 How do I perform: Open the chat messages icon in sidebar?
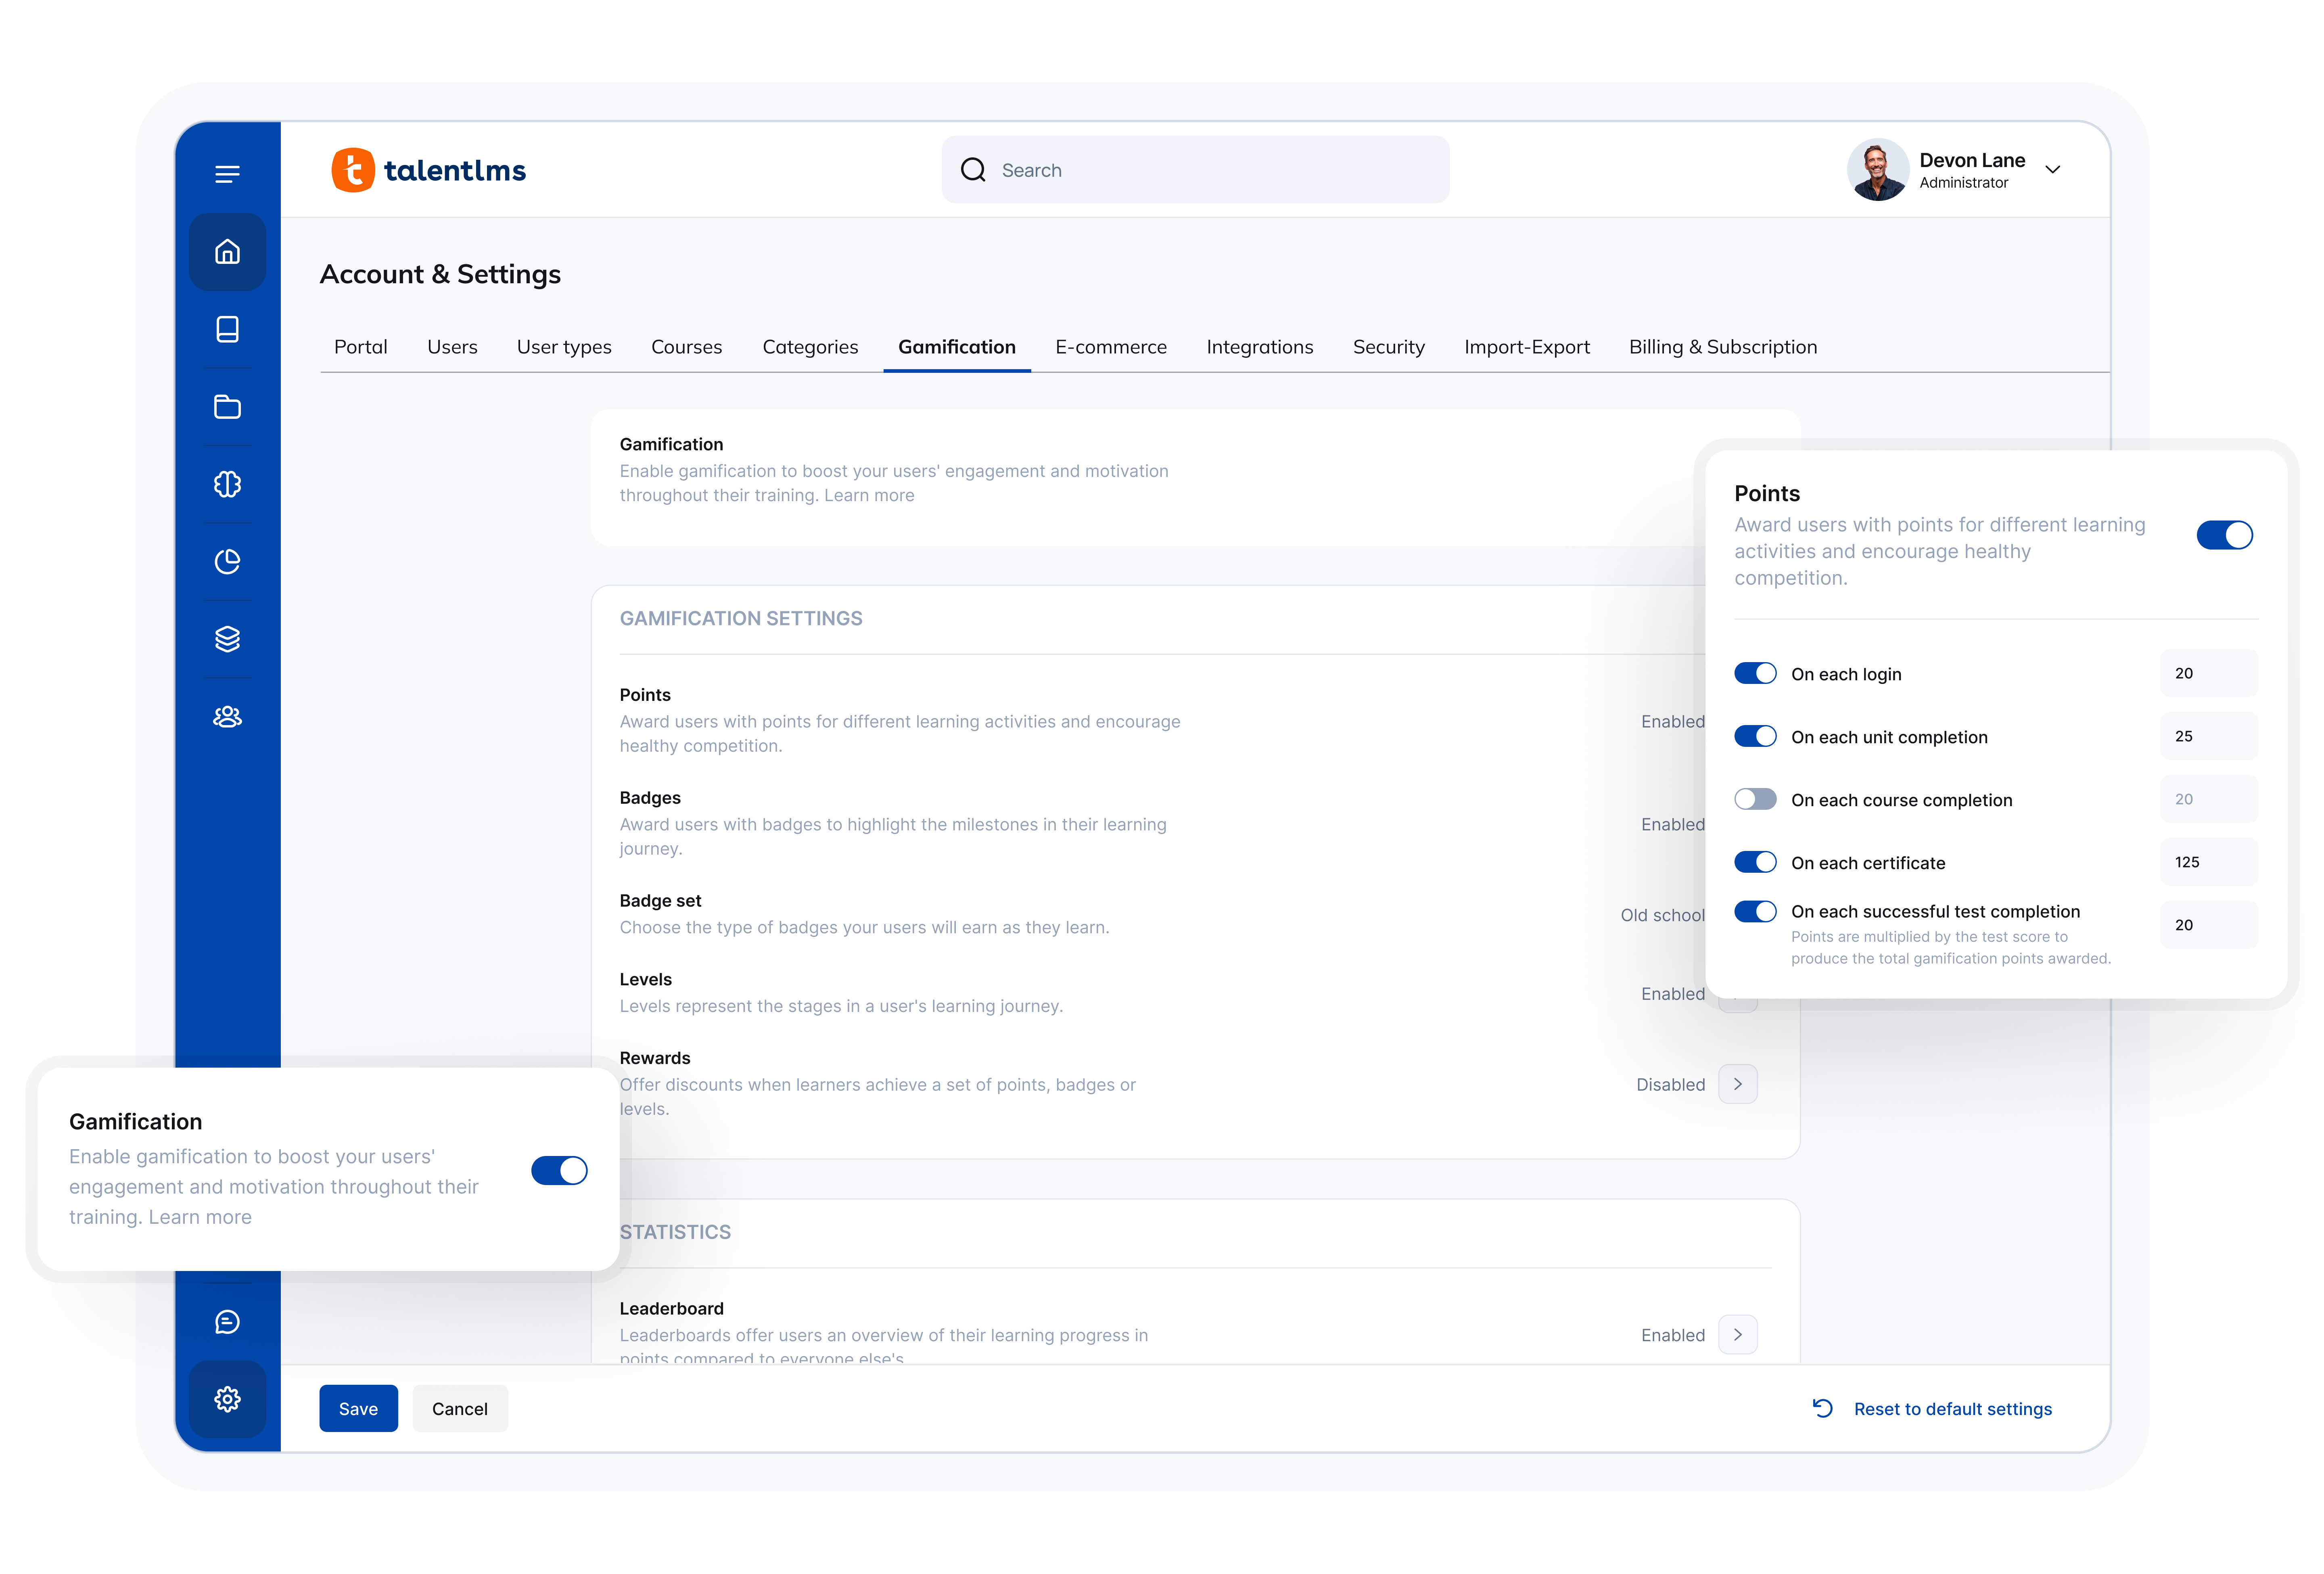pos(227,1322)
